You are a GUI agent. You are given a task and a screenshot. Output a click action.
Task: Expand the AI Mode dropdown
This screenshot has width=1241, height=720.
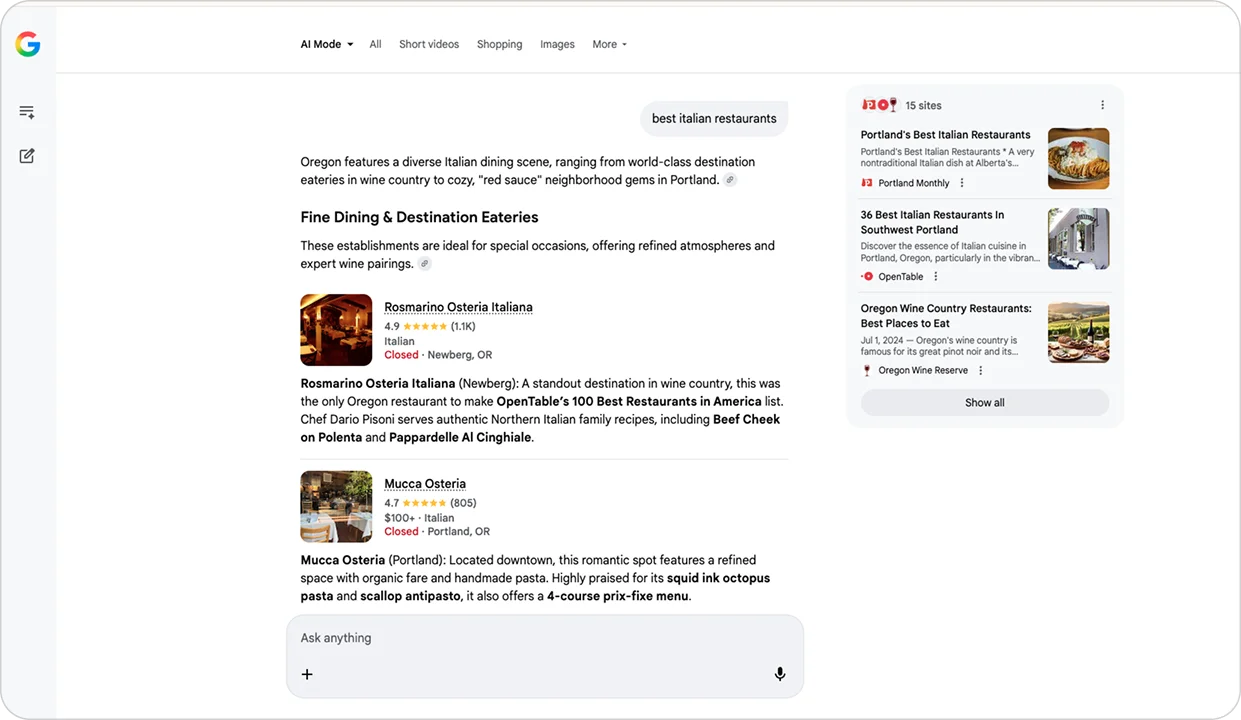327,44
